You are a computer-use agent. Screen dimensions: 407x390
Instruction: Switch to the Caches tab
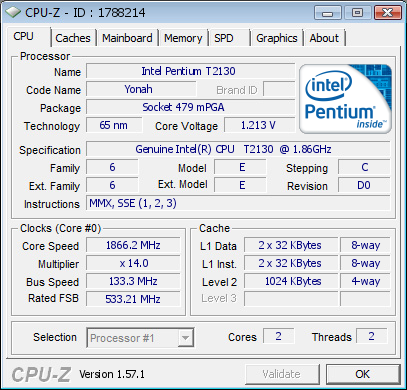tap(73, 38)
